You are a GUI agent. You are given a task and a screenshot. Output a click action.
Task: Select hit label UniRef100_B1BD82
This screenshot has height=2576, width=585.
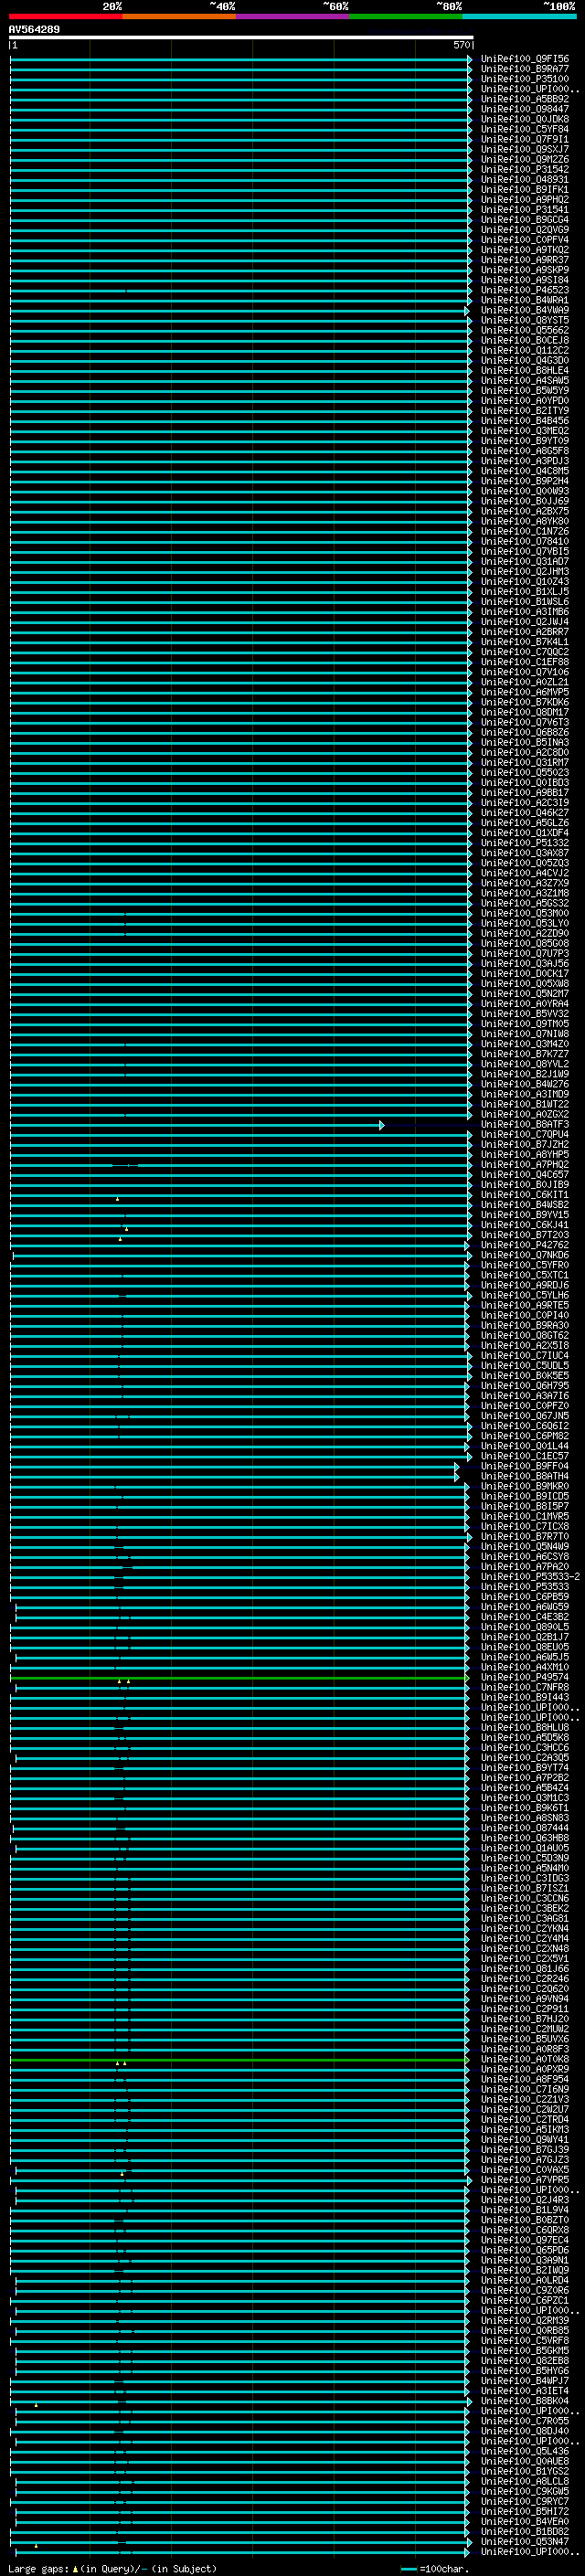[525, 2531]
